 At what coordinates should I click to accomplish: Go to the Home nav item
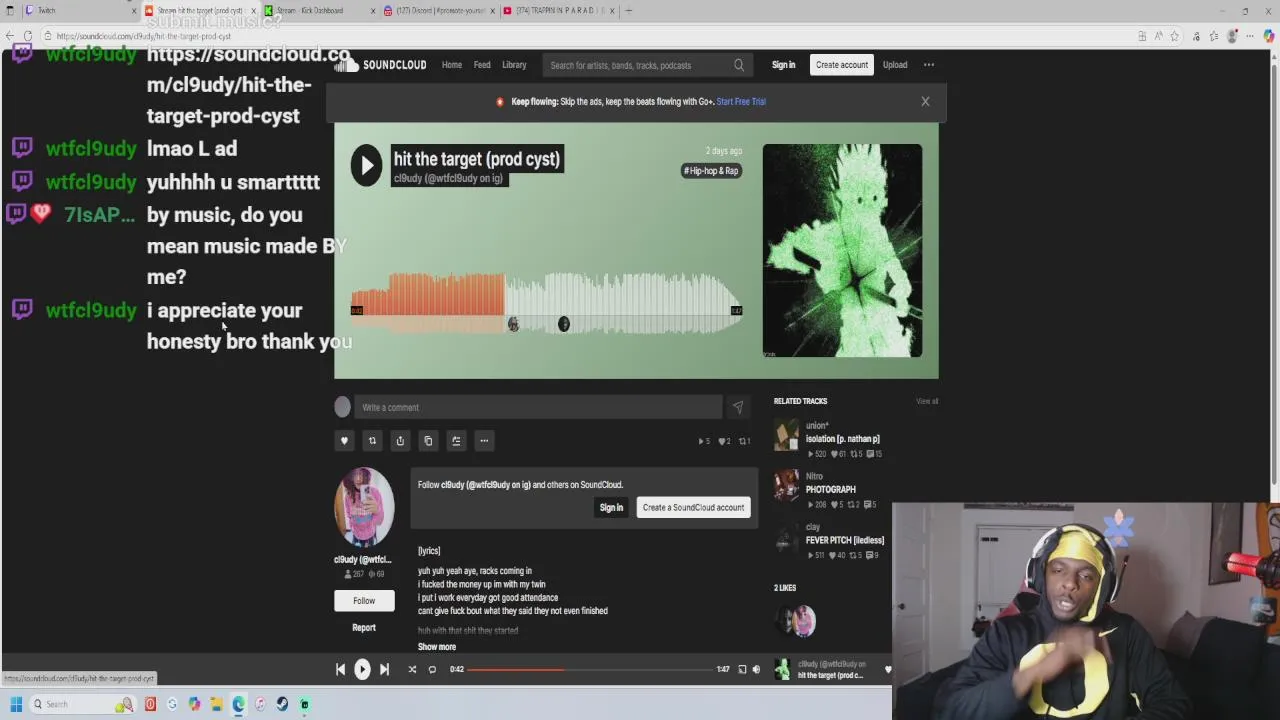point(452,65)
